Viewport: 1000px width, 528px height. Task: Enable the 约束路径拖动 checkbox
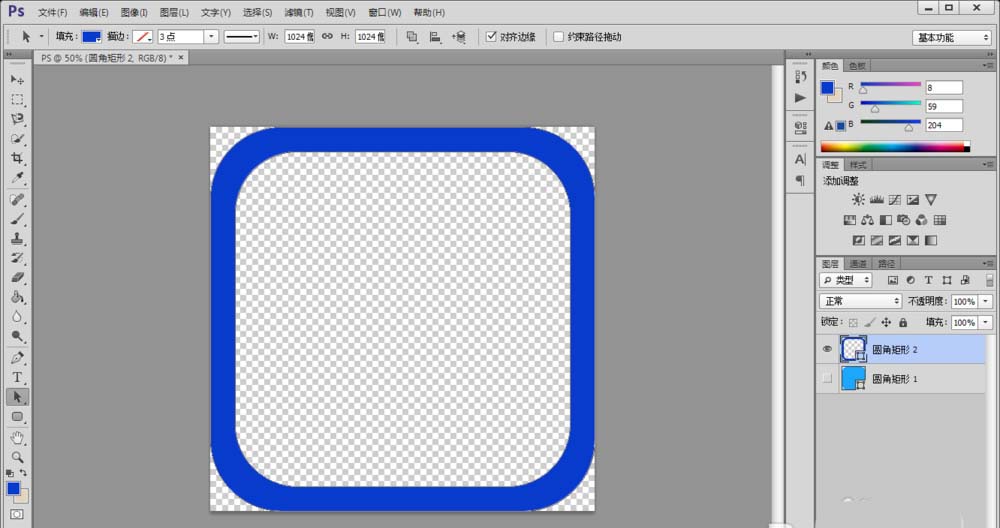coord(559,36)
